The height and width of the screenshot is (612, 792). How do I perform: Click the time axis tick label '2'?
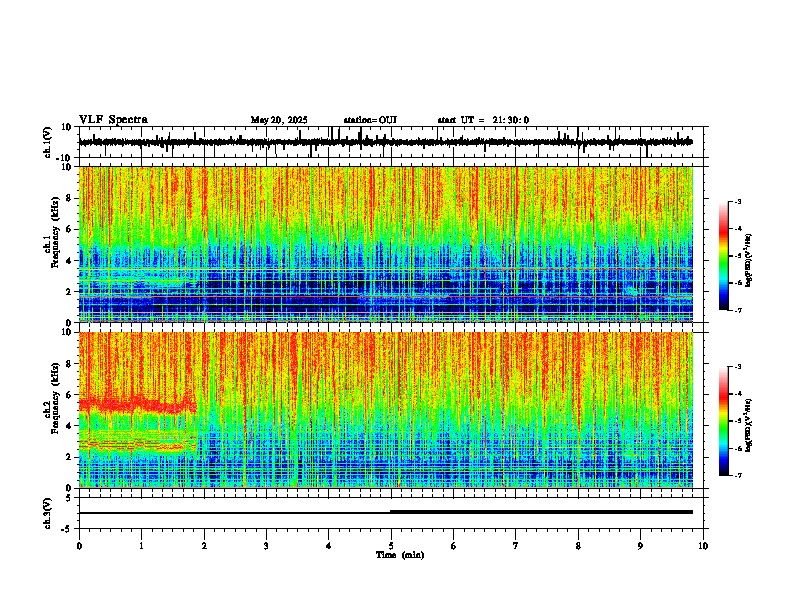[204, 546]
